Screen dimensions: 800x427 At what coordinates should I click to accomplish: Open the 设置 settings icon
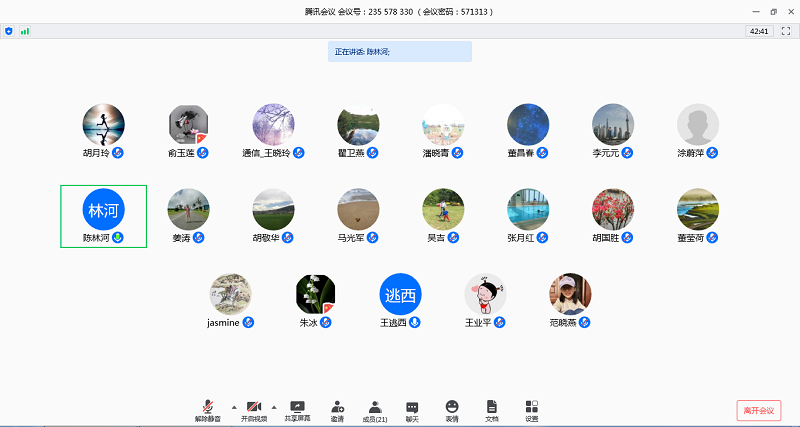(x=531, y=409)
